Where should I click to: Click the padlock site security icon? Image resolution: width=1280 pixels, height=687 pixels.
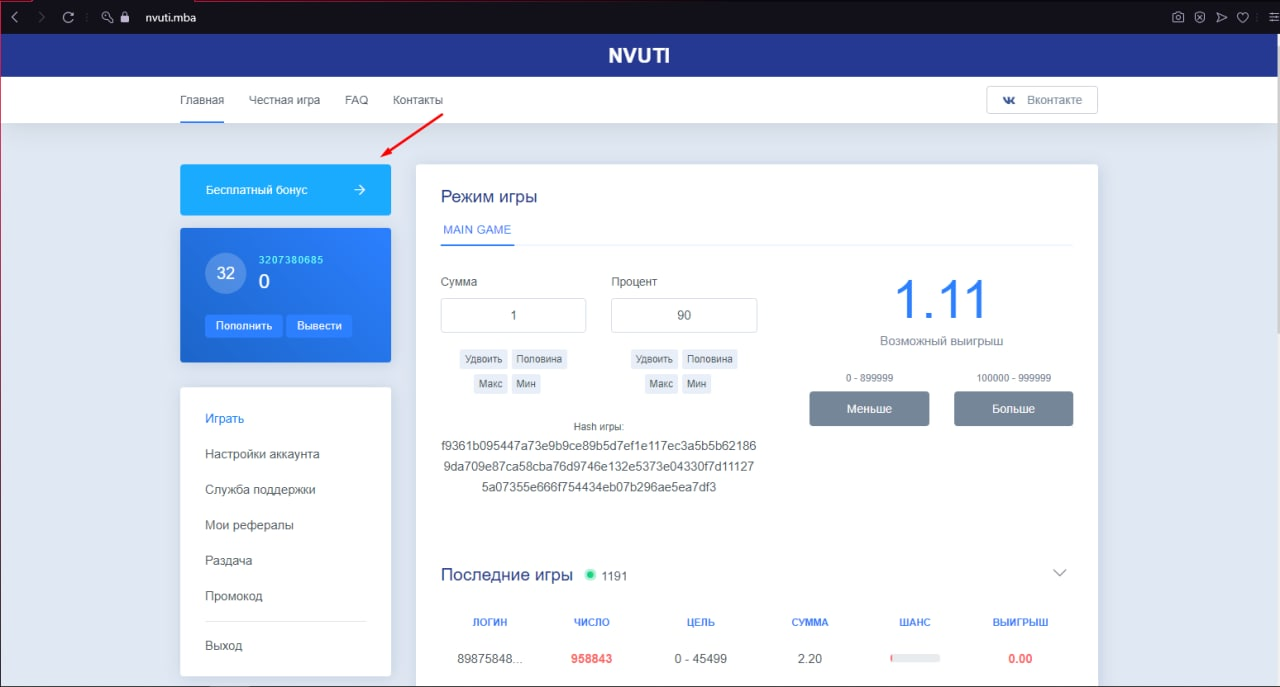point(125,17)
